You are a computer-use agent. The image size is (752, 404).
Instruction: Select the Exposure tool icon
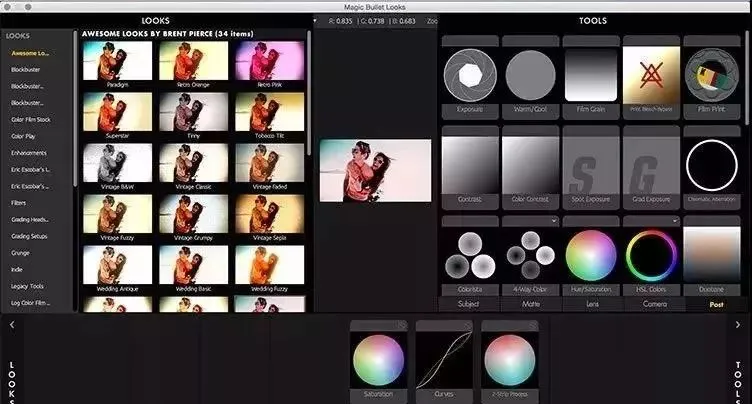tap(470, 75)
